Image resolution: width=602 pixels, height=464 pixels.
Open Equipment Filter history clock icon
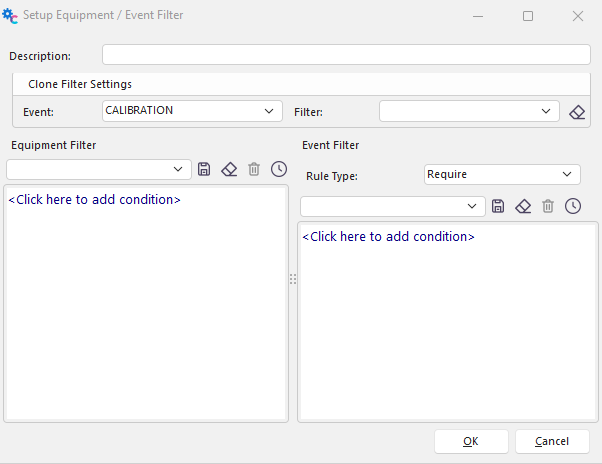[279, 169]
